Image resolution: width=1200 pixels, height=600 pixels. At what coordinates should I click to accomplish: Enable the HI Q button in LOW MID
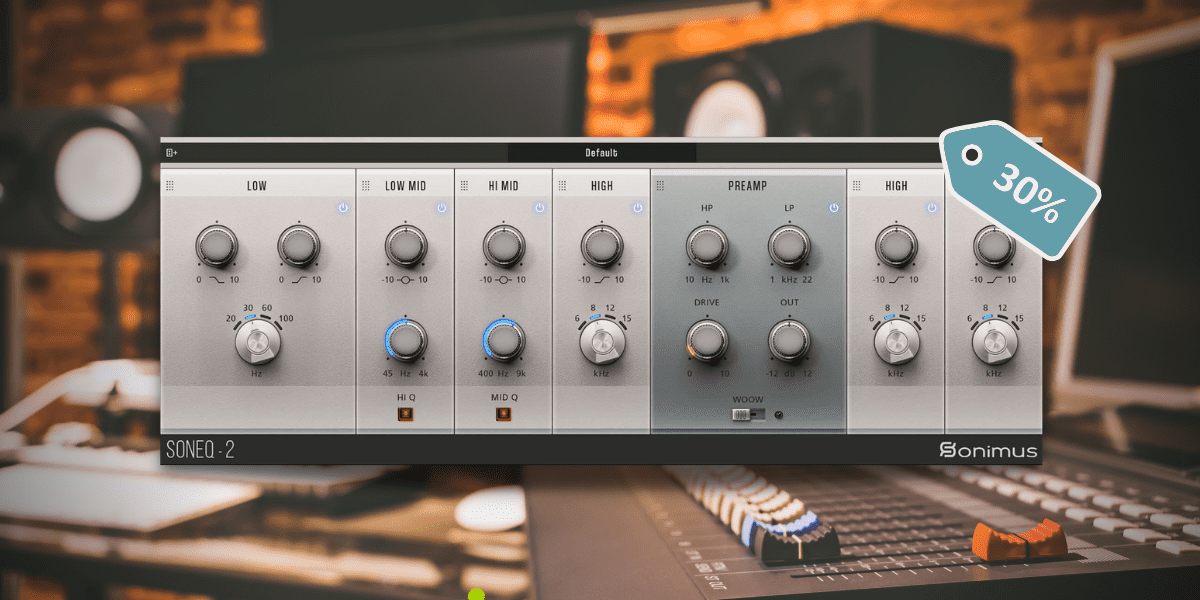click(406, 415)
